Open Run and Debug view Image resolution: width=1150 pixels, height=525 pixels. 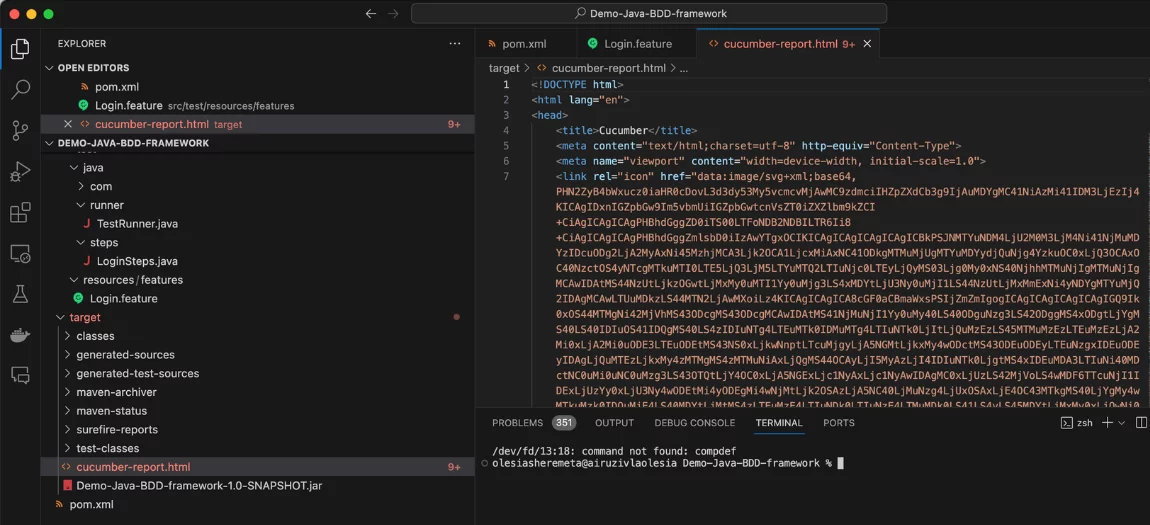pyautogui.click(x=20, y=172)
